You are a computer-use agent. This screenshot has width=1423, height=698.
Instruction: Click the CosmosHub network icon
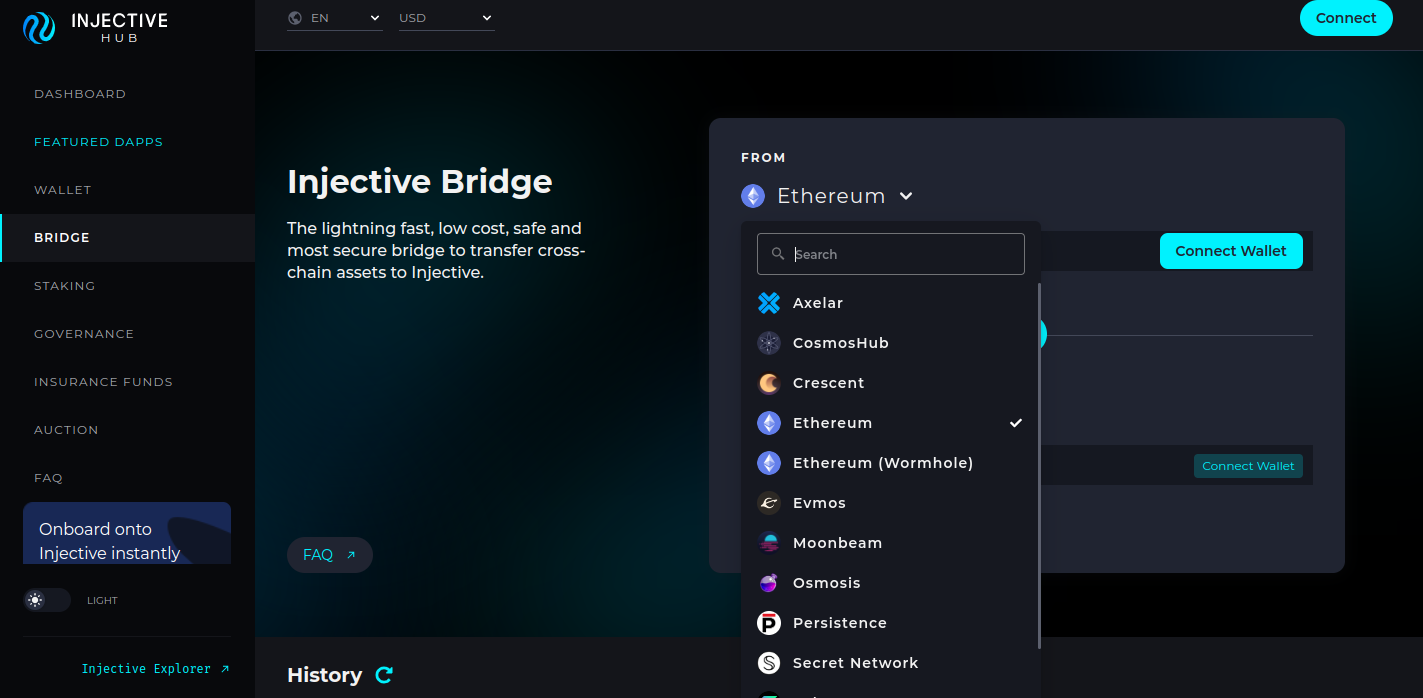click(x=768, y=343)
